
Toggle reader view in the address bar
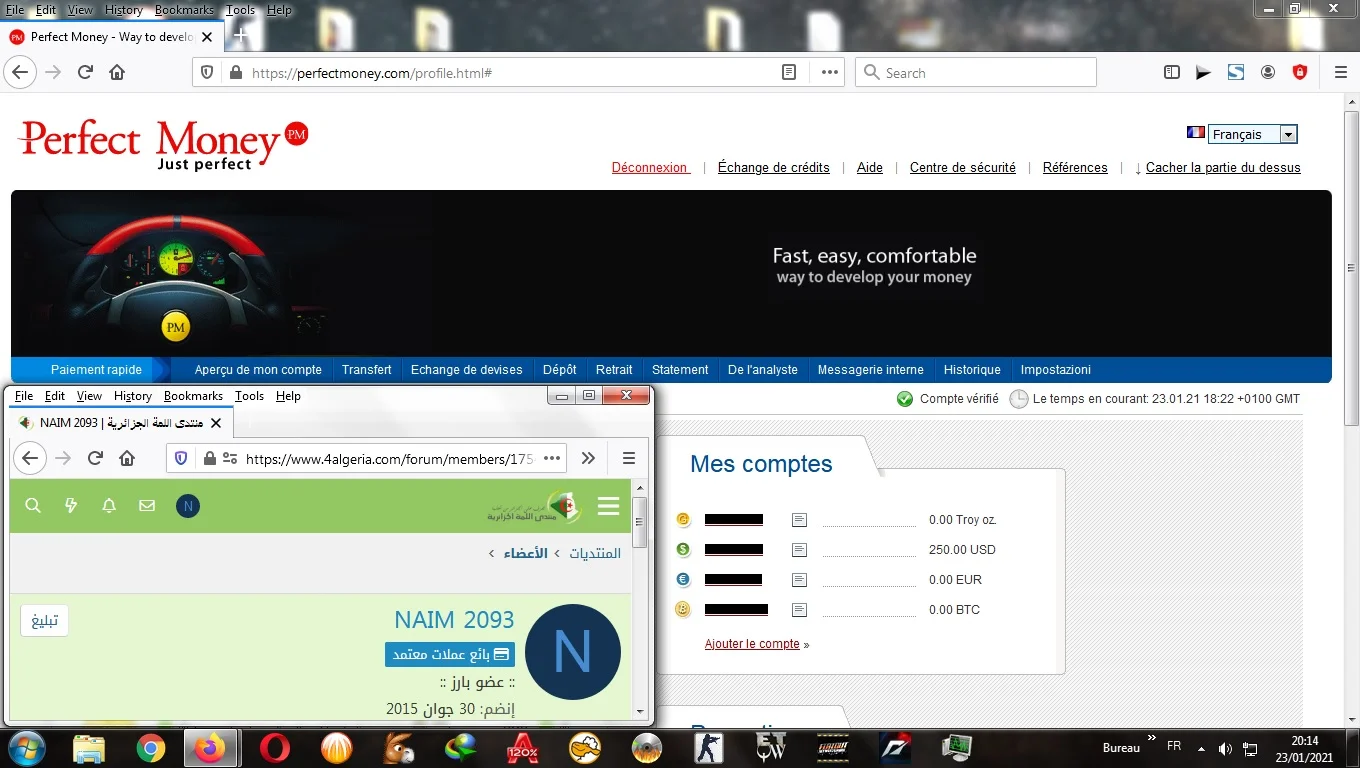(789, 72)
